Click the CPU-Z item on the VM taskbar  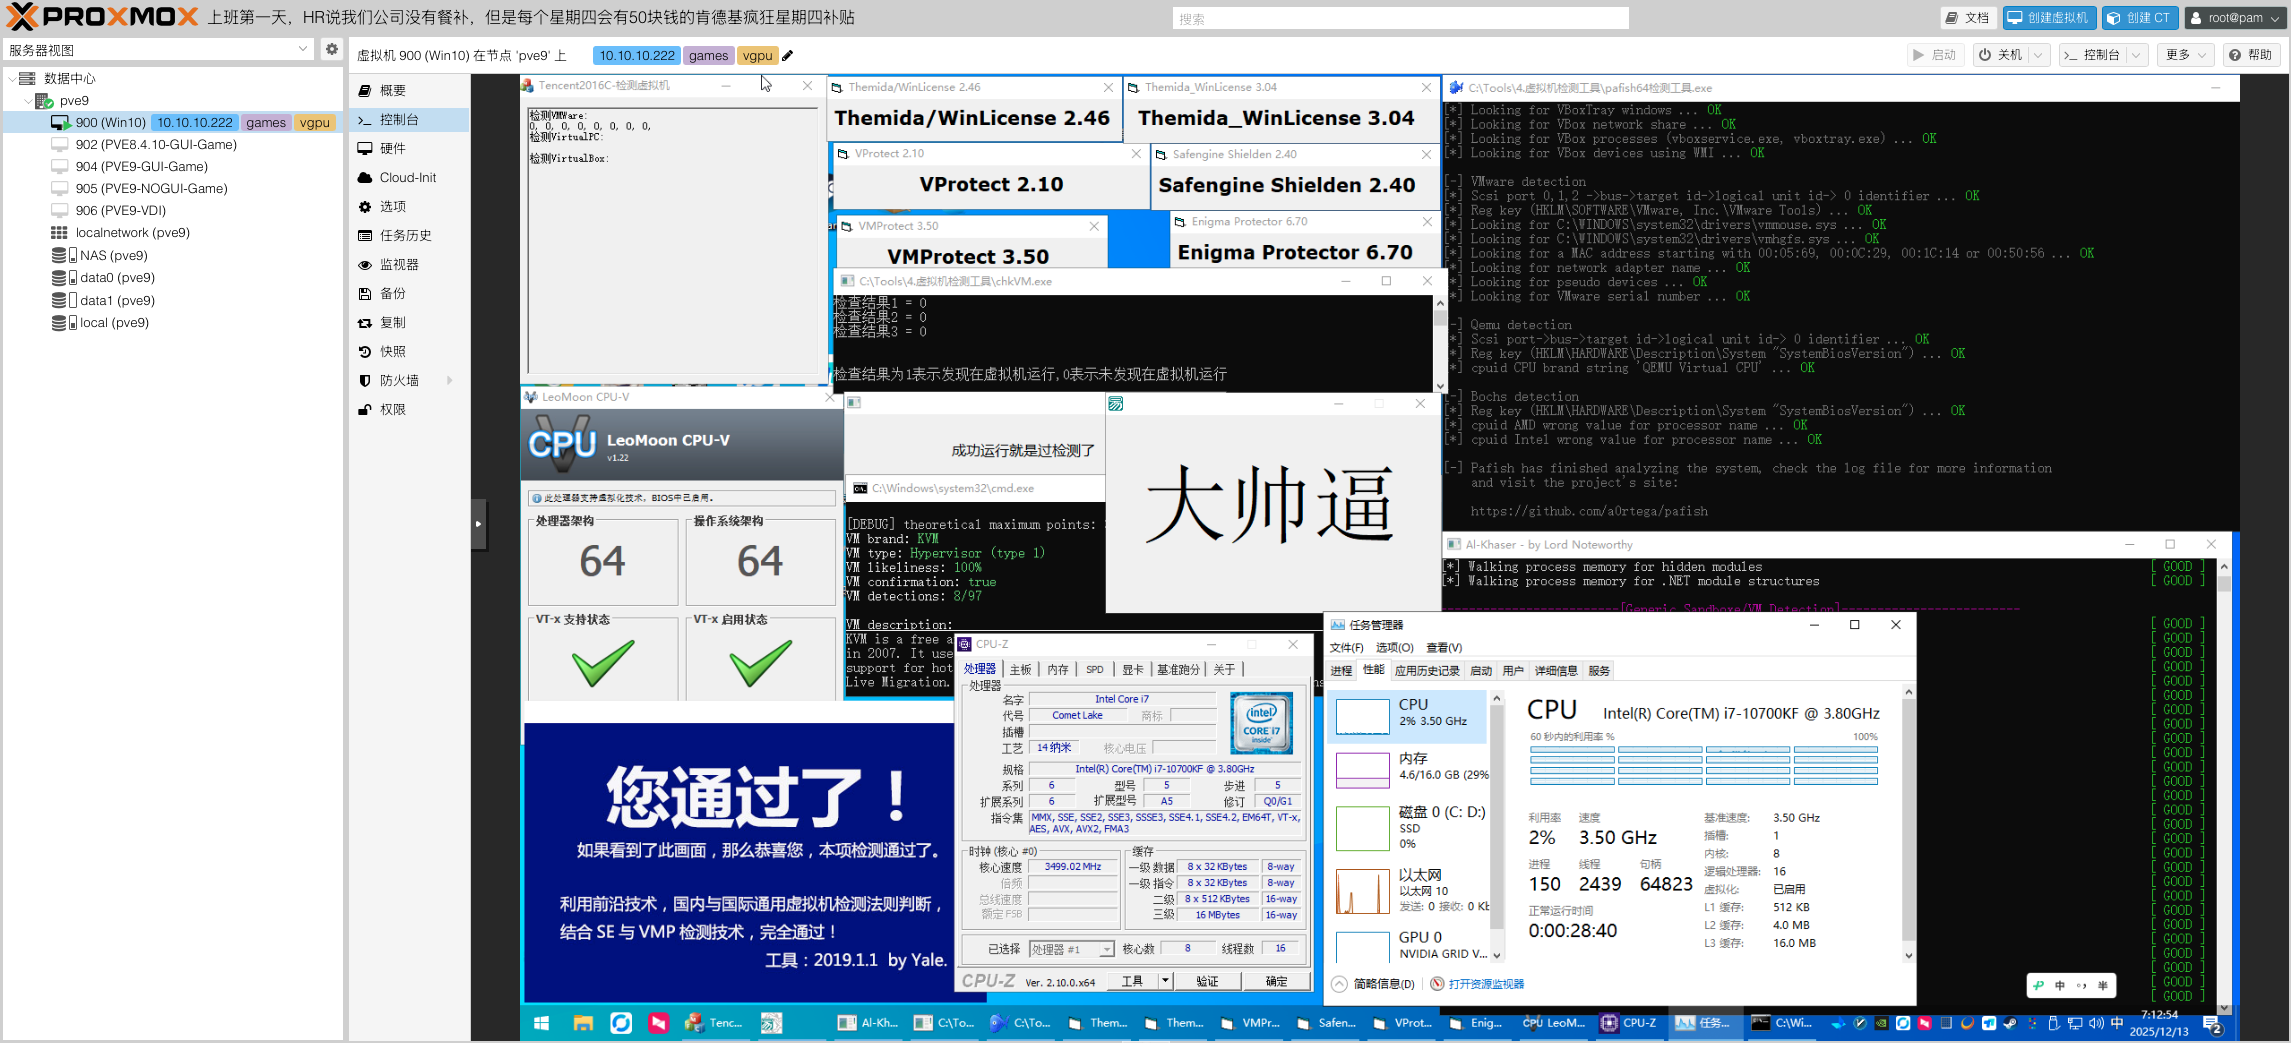pos(1629,1023)
